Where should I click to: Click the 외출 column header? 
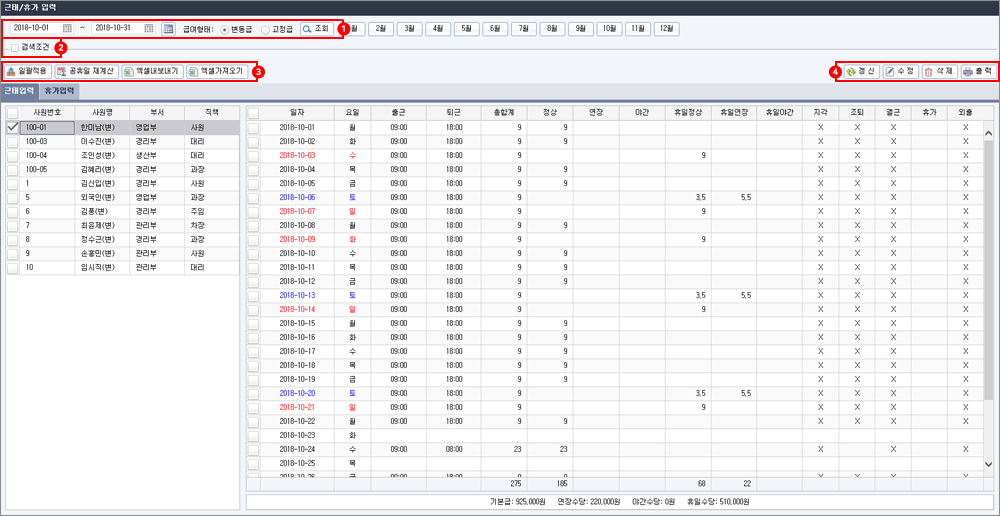(x=966, y=112)
